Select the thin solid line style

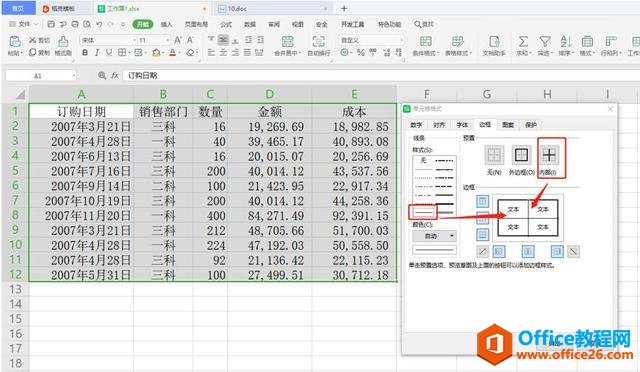coord(423,212)
